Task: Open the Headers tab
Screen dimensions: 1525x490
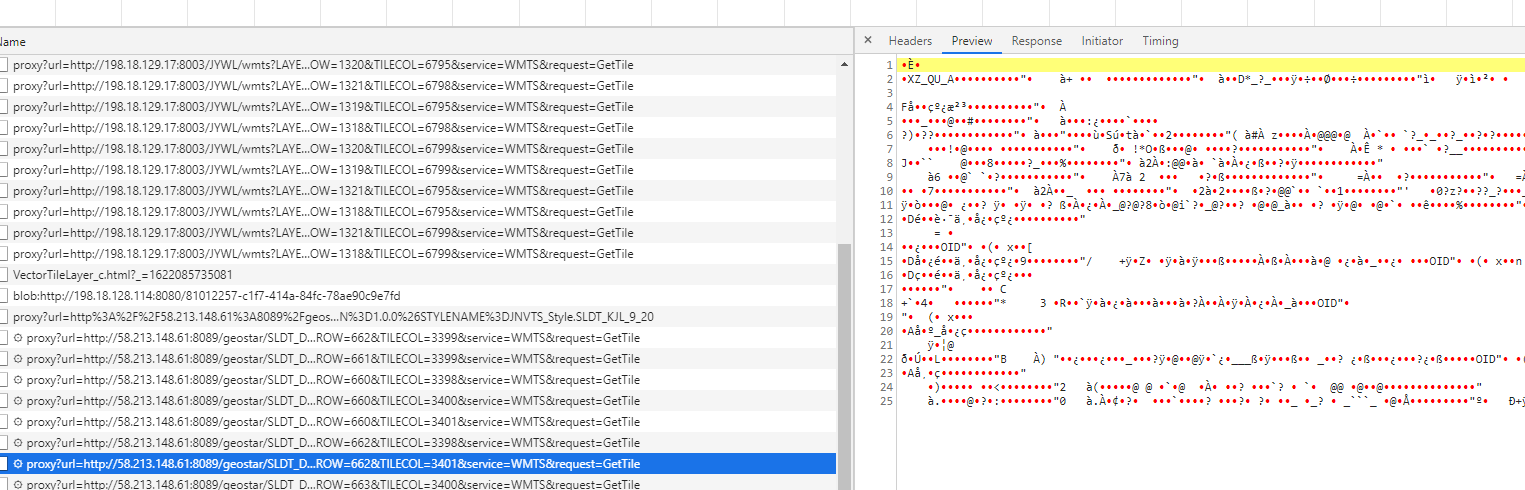Action: click(x=910, y=41)
